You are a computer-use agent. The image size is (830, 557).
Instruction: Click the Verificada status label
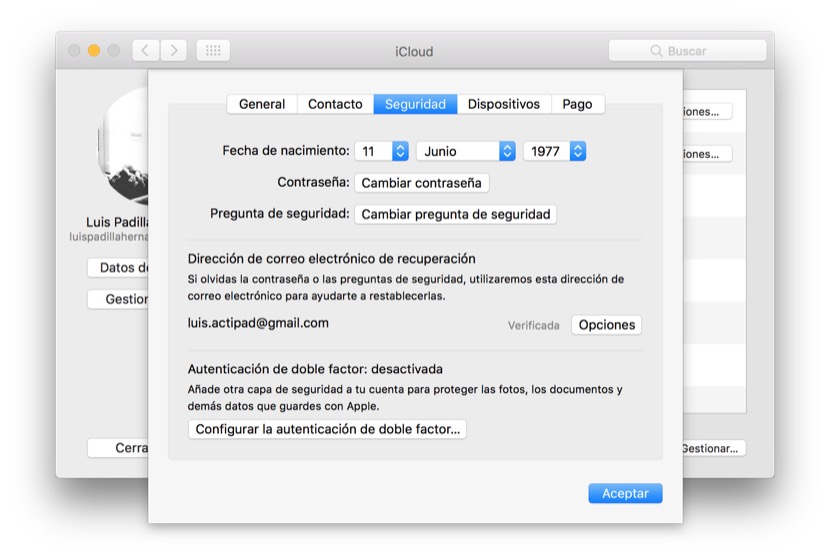pos(534,325)
